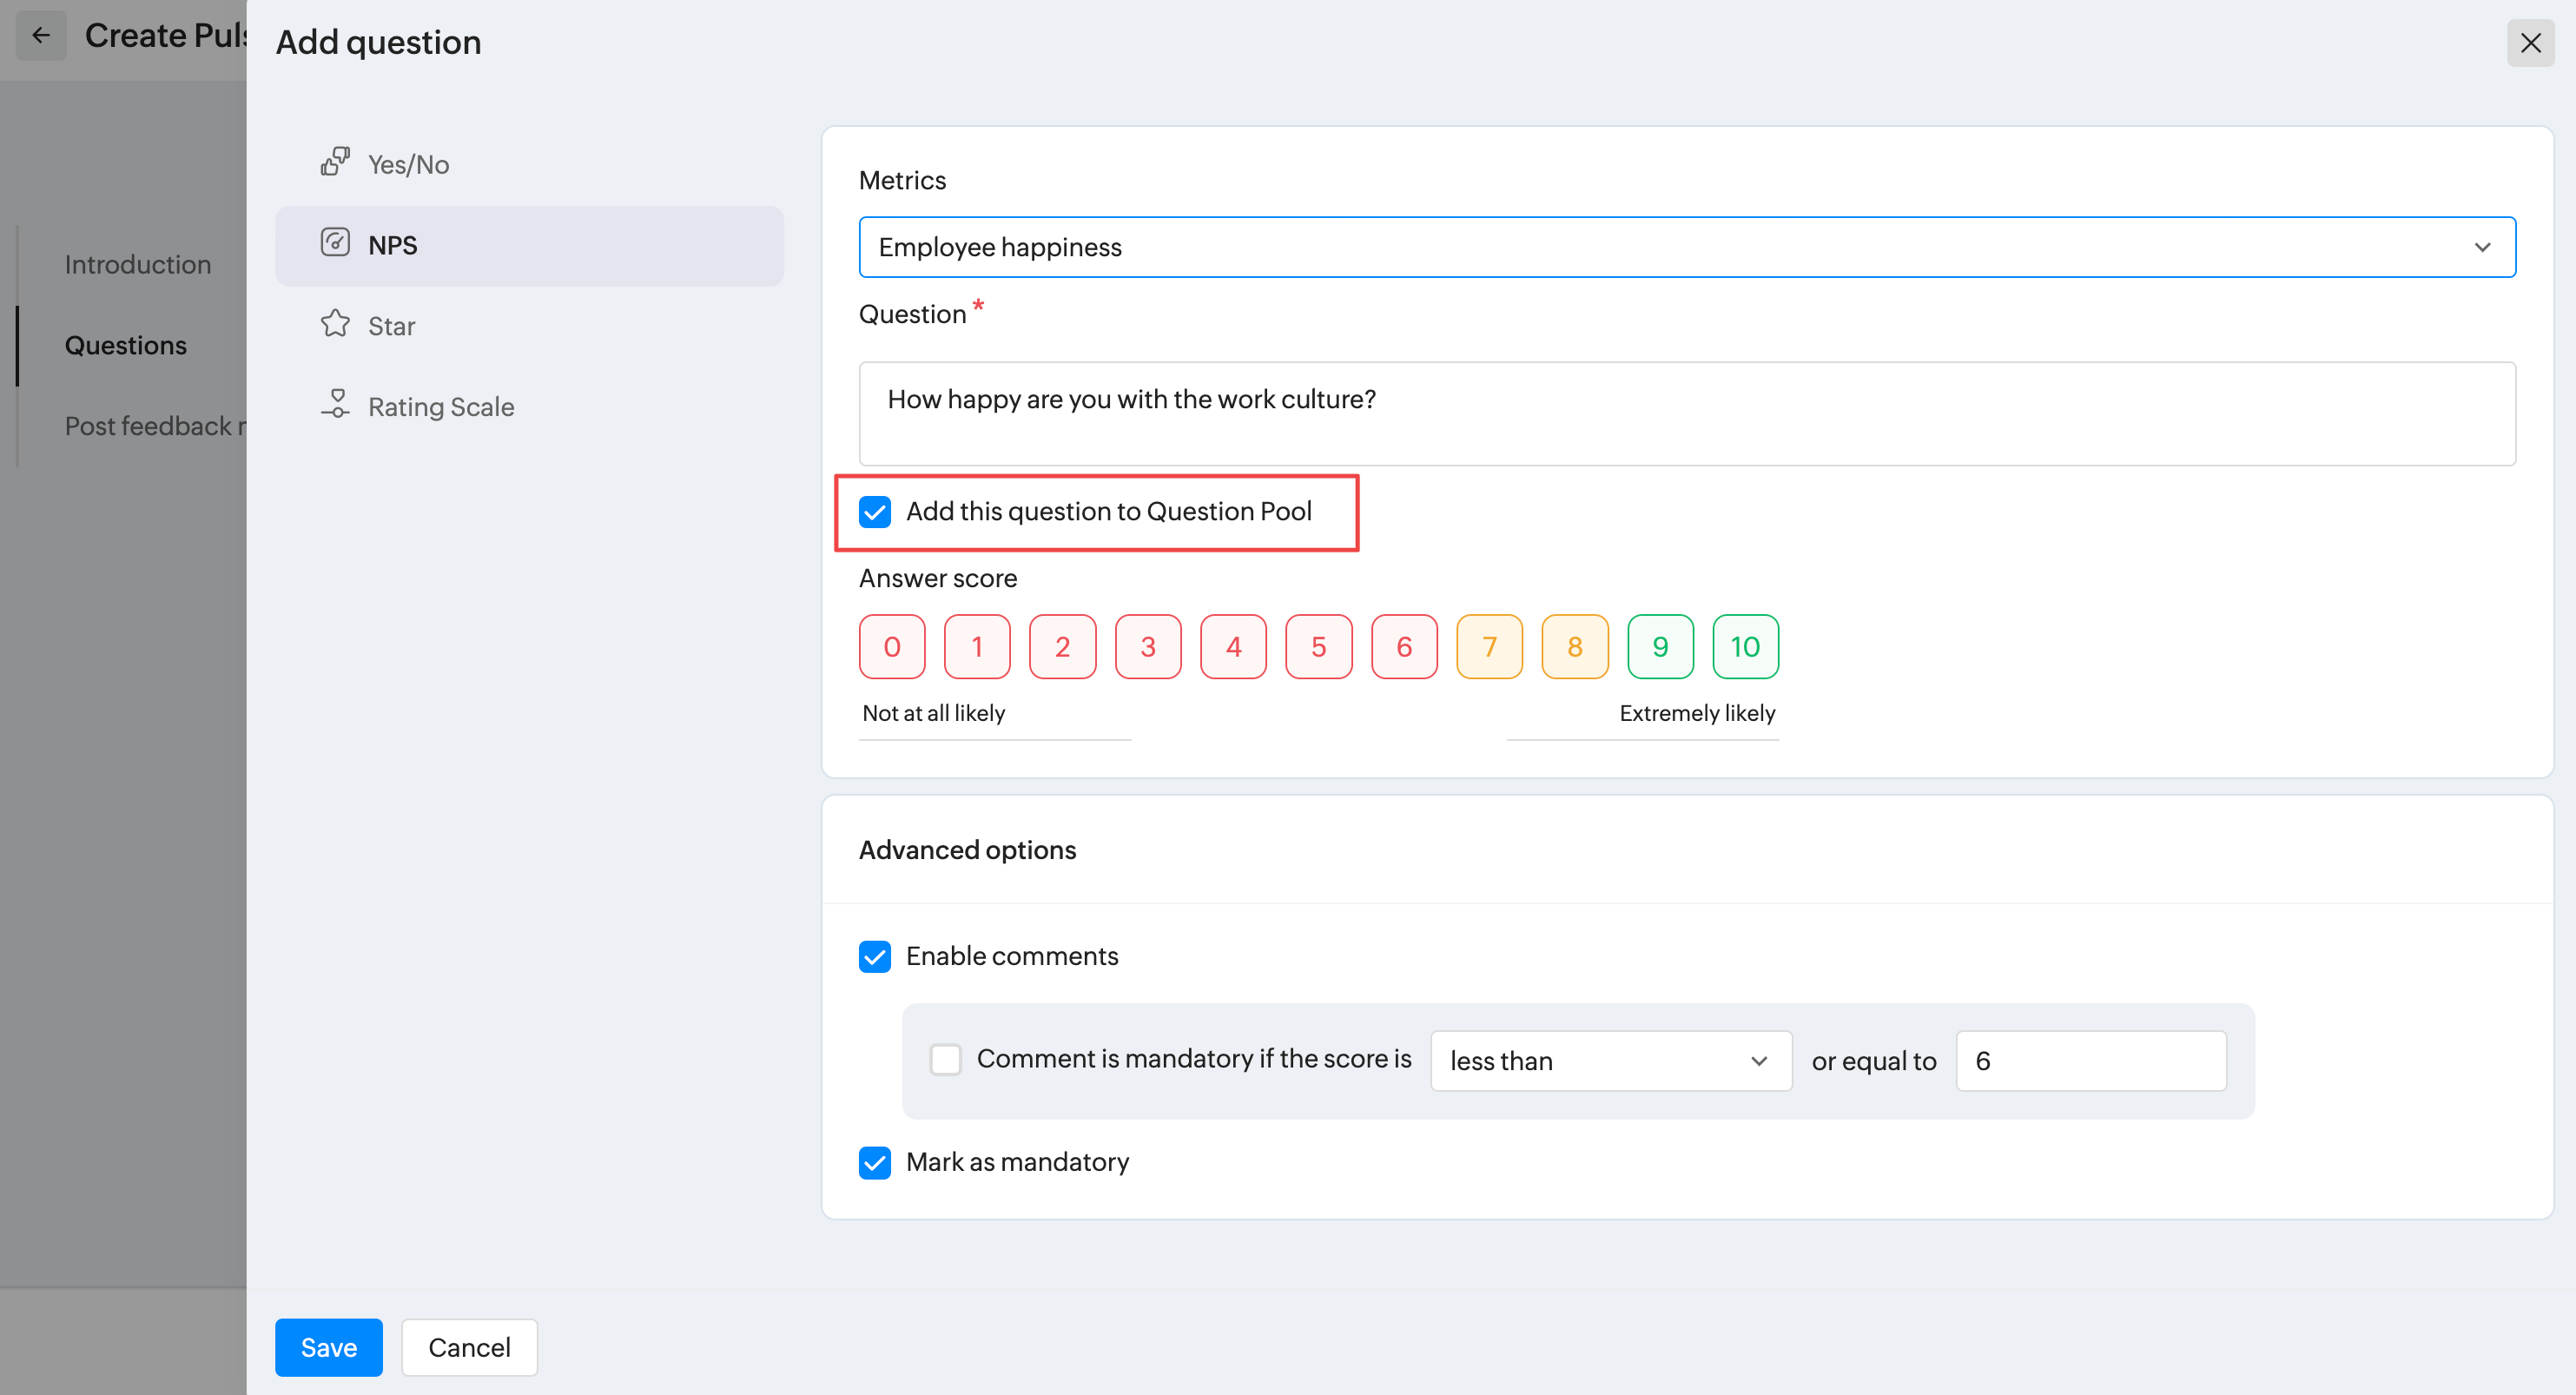The height and width of the screenshot is (1395, 2576).
Task: Select answer score 3
Action: coord(1148,647)
